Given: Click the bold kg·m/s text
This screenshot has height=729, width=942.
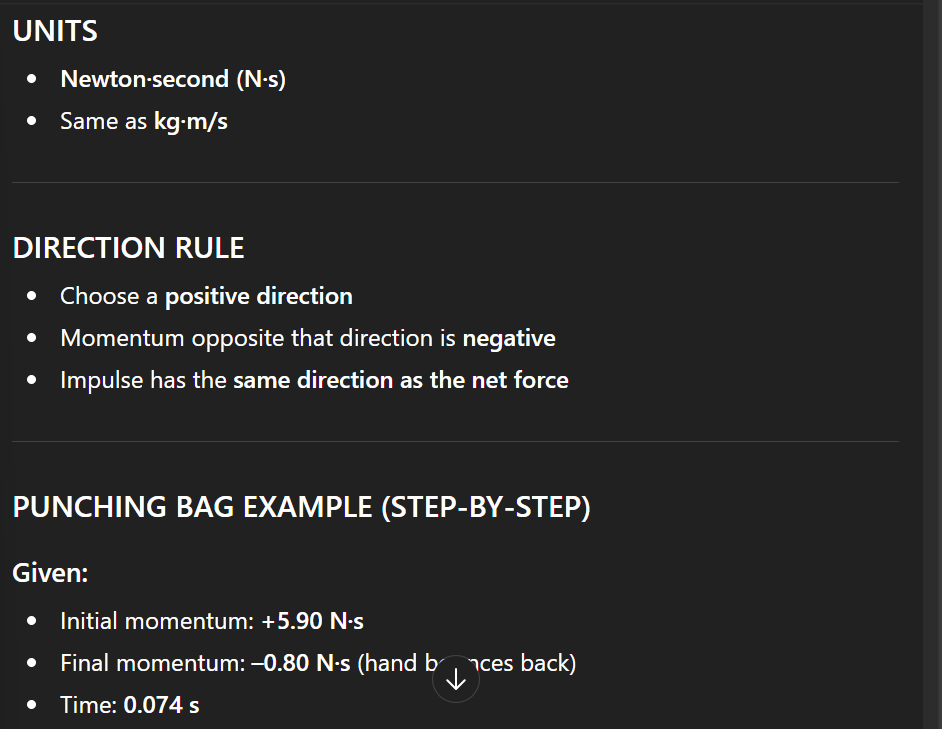Looking at the screenshot, I should [190, 121].
